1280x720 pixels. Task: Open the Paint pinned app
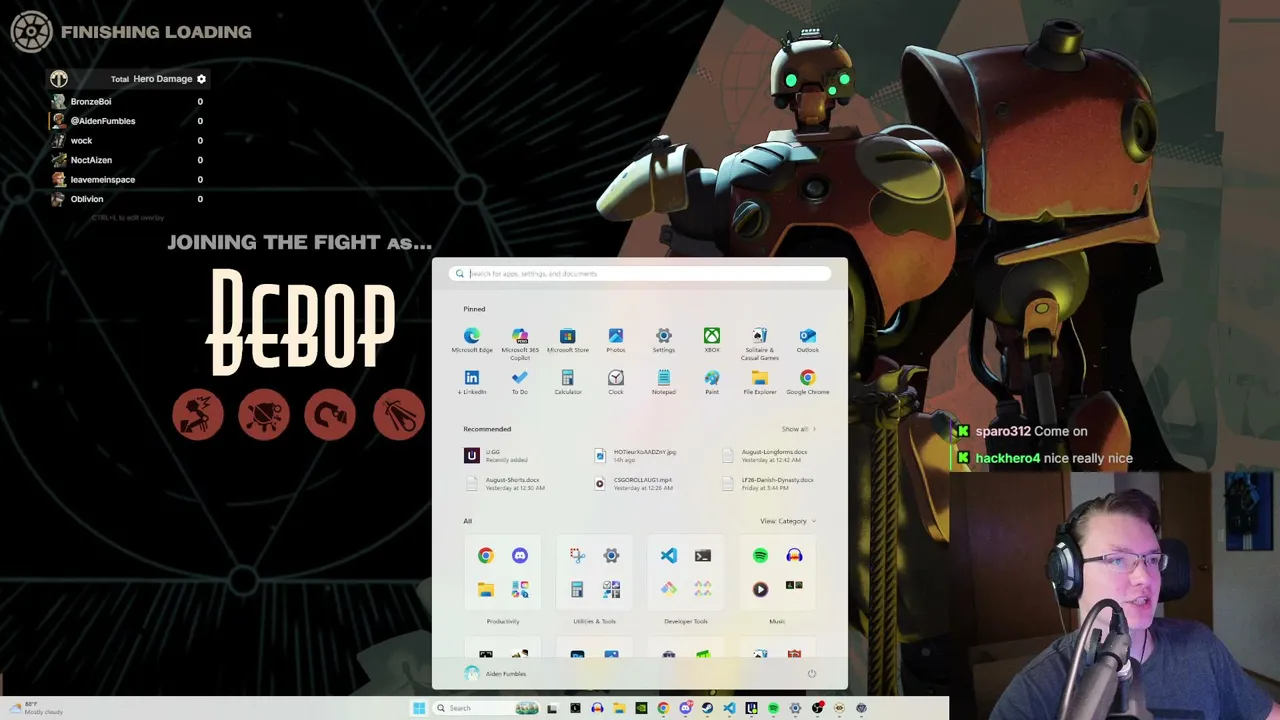tap(712, 382)
